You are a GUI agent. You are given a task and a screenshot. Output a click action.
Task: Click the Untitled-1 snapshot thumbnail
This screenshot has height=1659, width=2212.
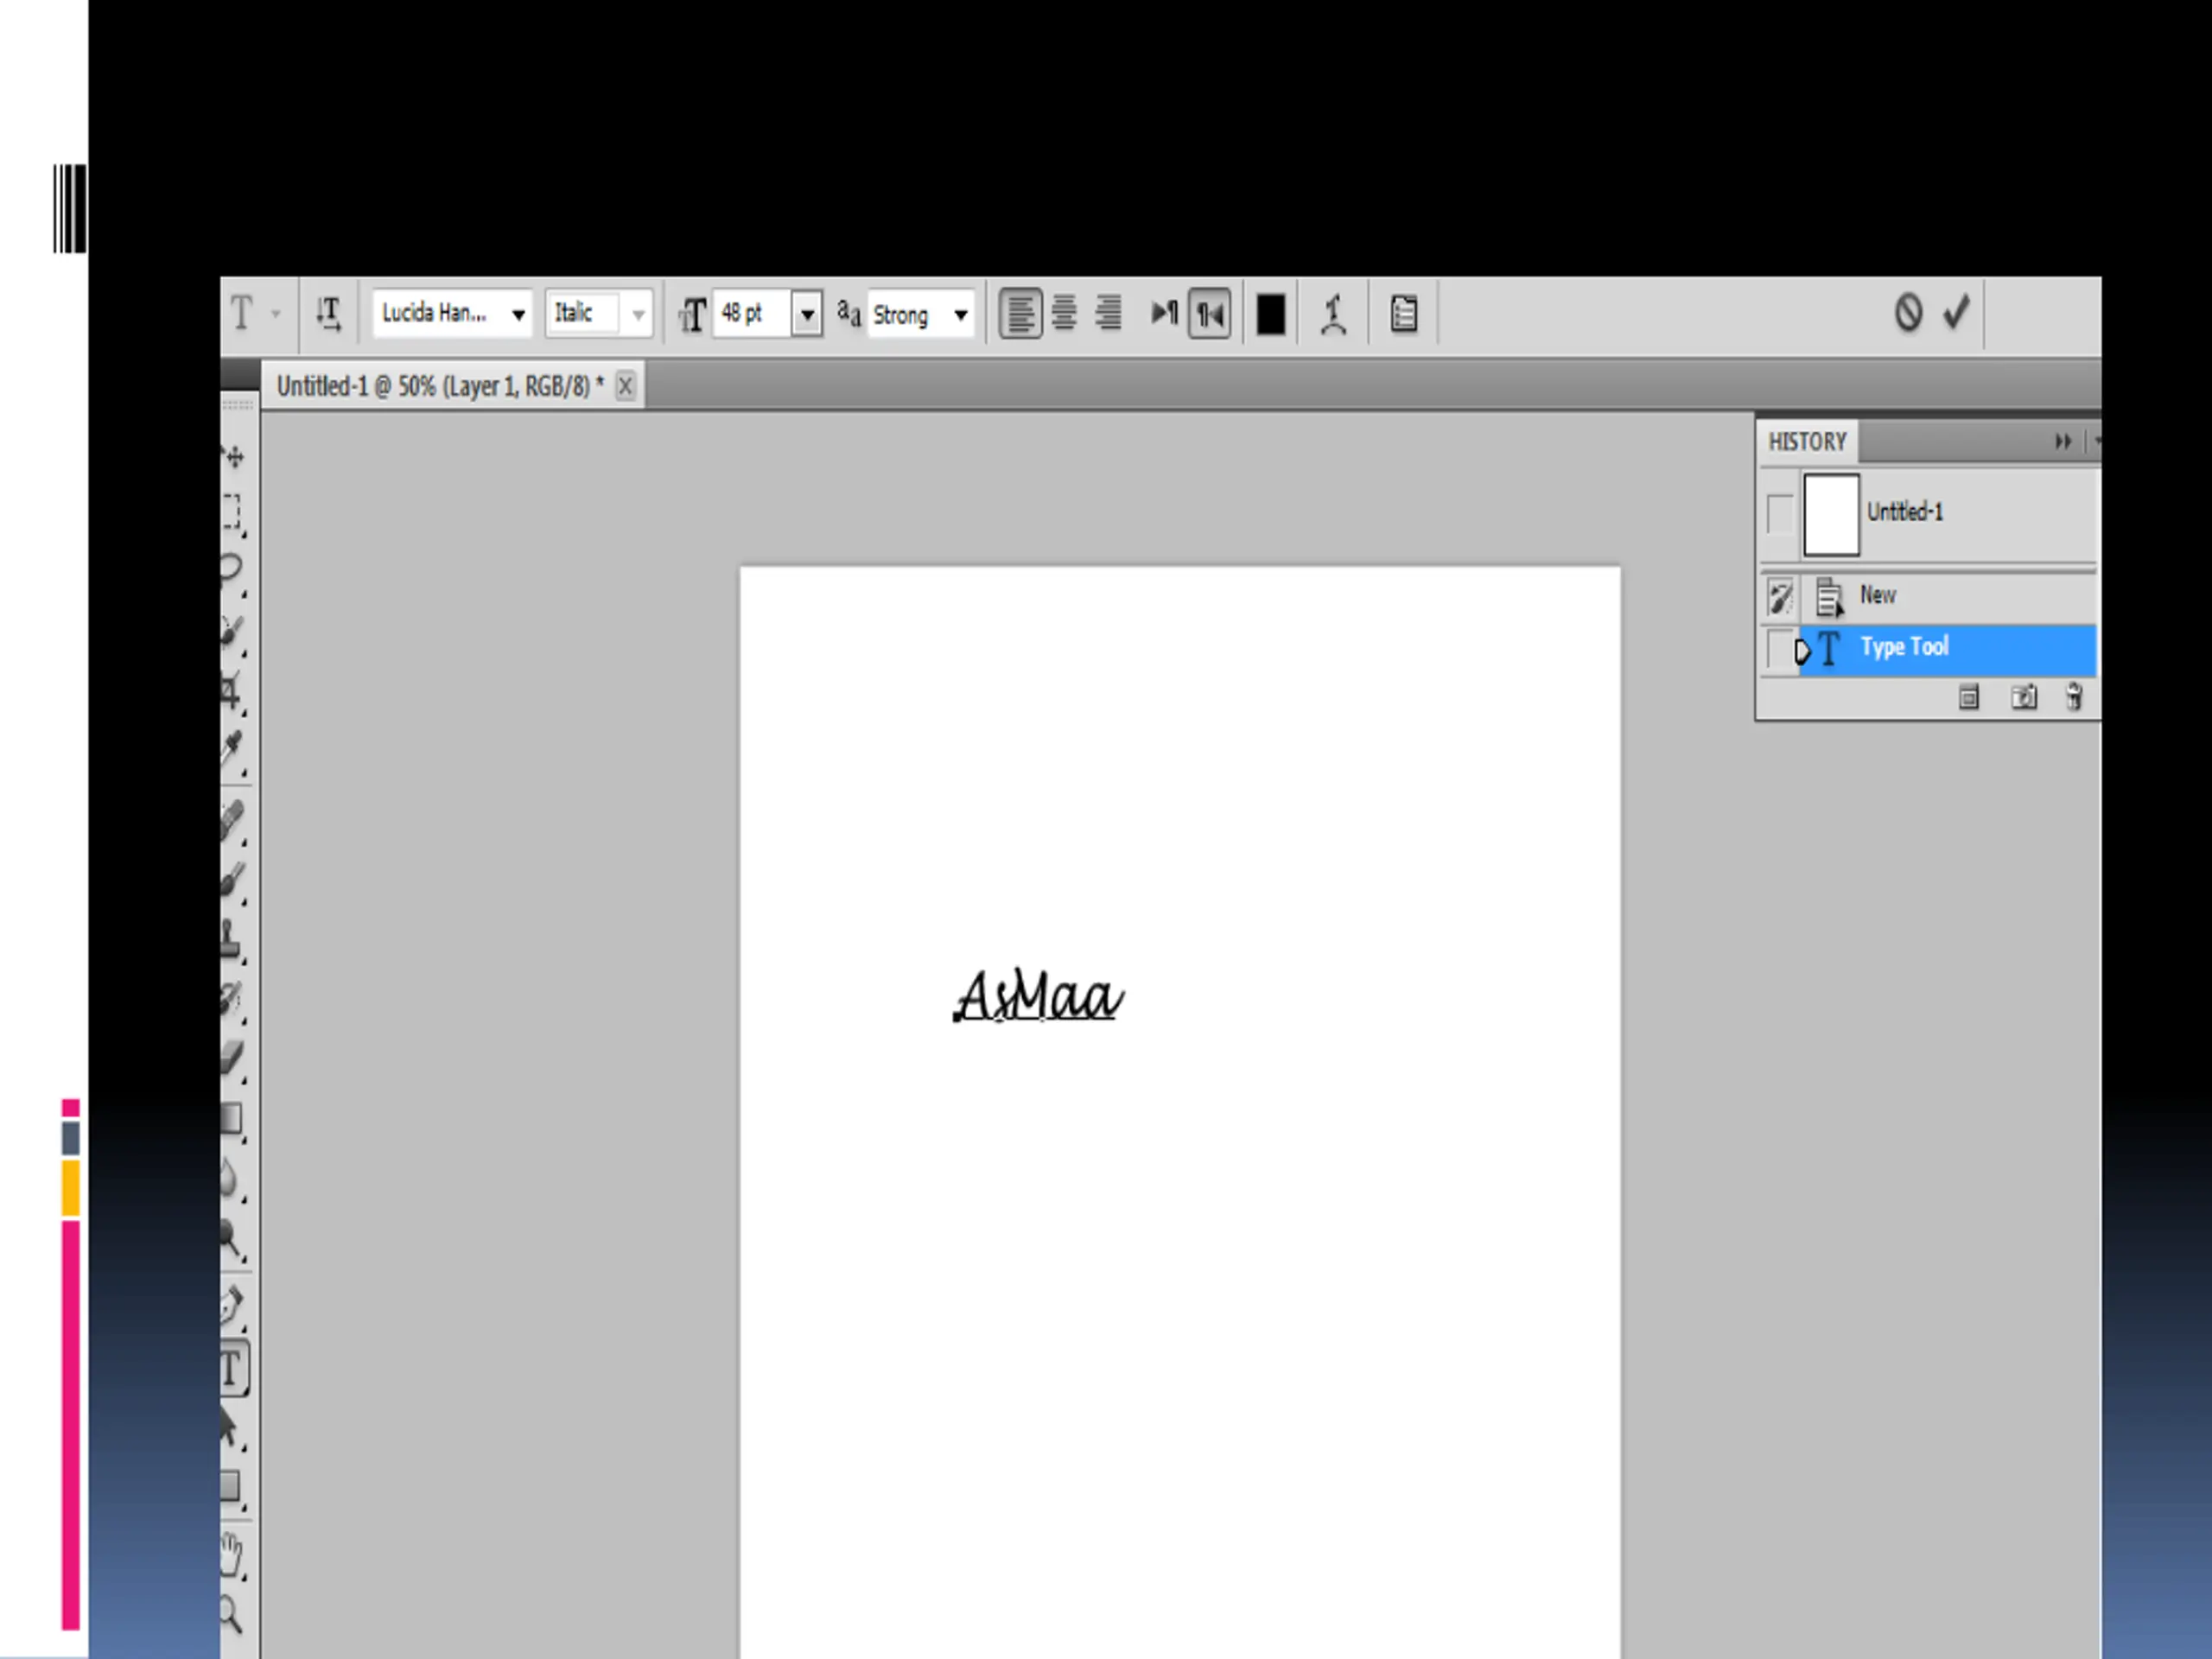[x=1831, y=515]
